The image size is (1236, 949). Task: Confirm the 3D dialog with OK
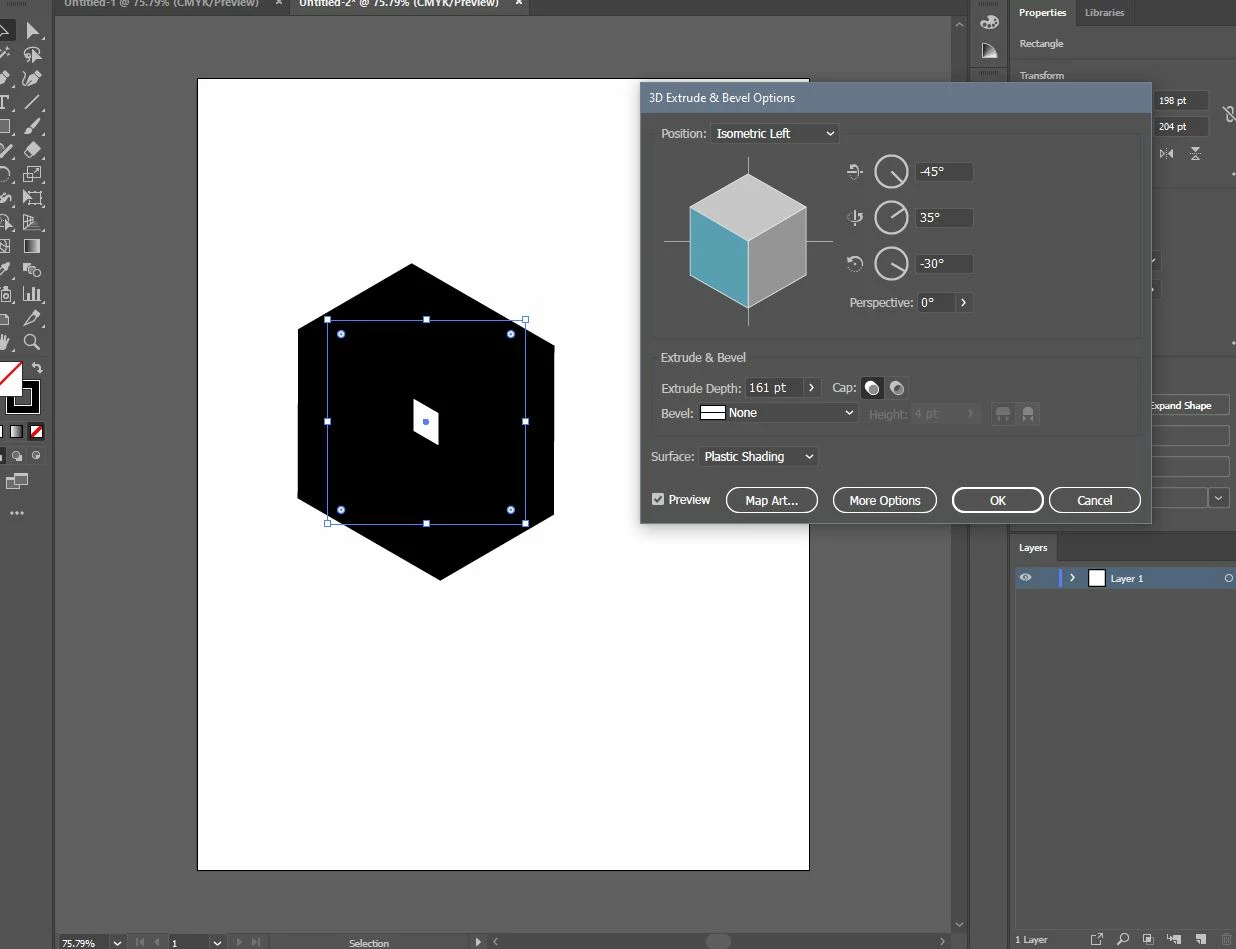click(x=998, y=500)
